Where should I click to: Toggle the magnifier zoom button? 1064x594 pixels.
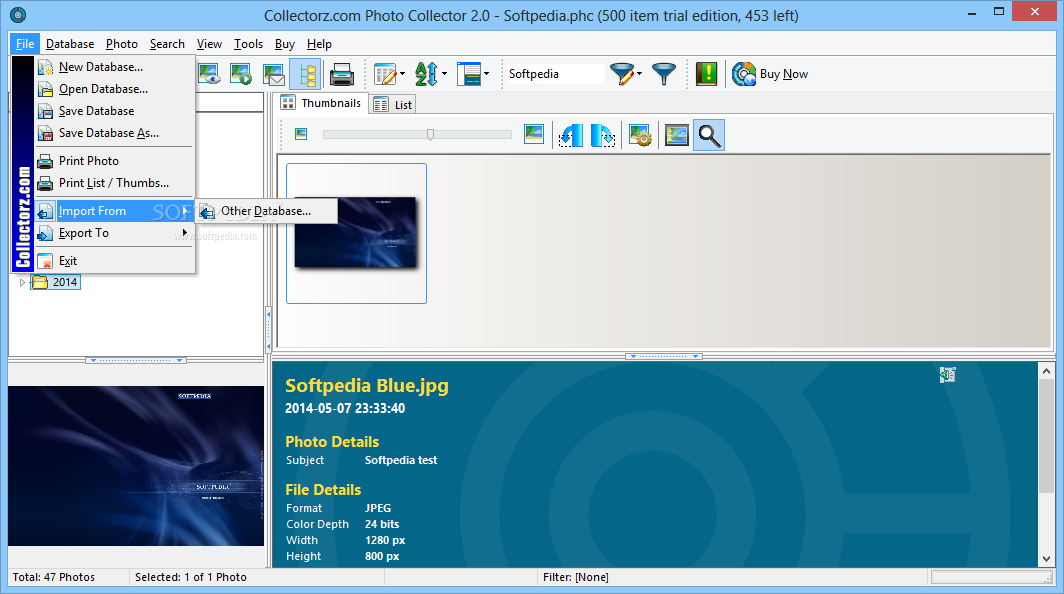(709, 135)
